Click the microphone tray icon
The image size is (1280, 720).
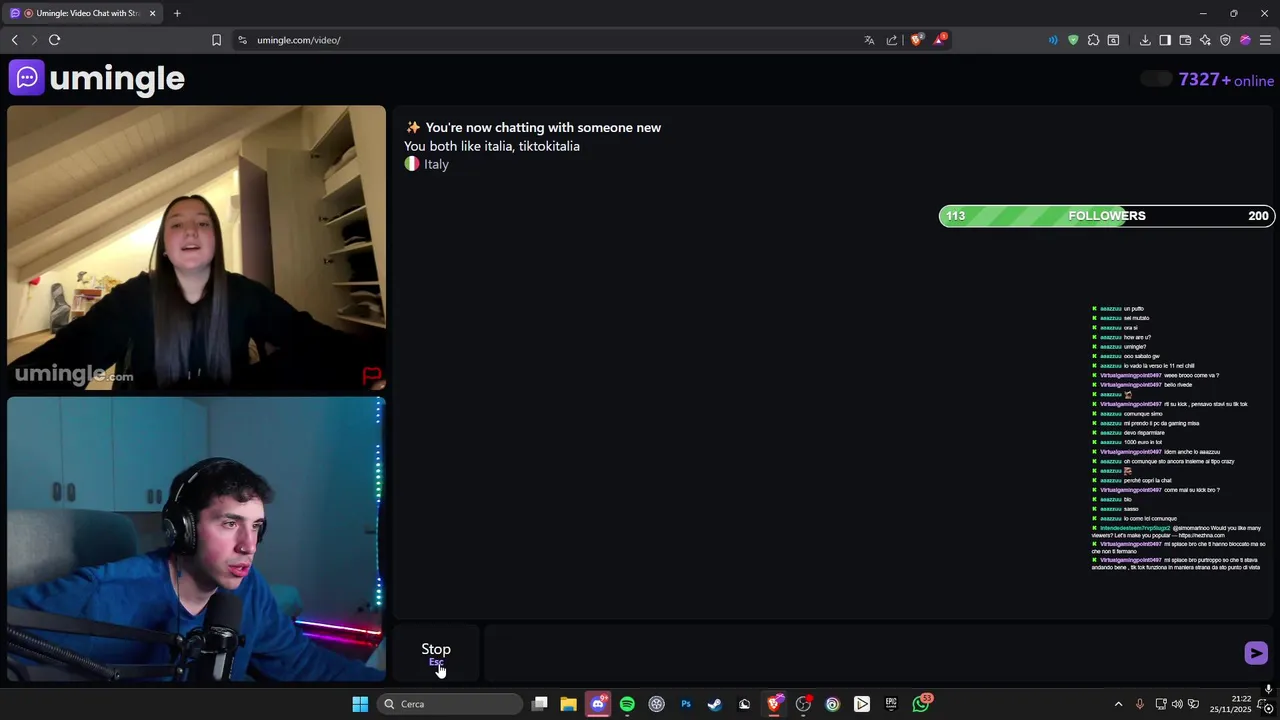(1139, 704)
